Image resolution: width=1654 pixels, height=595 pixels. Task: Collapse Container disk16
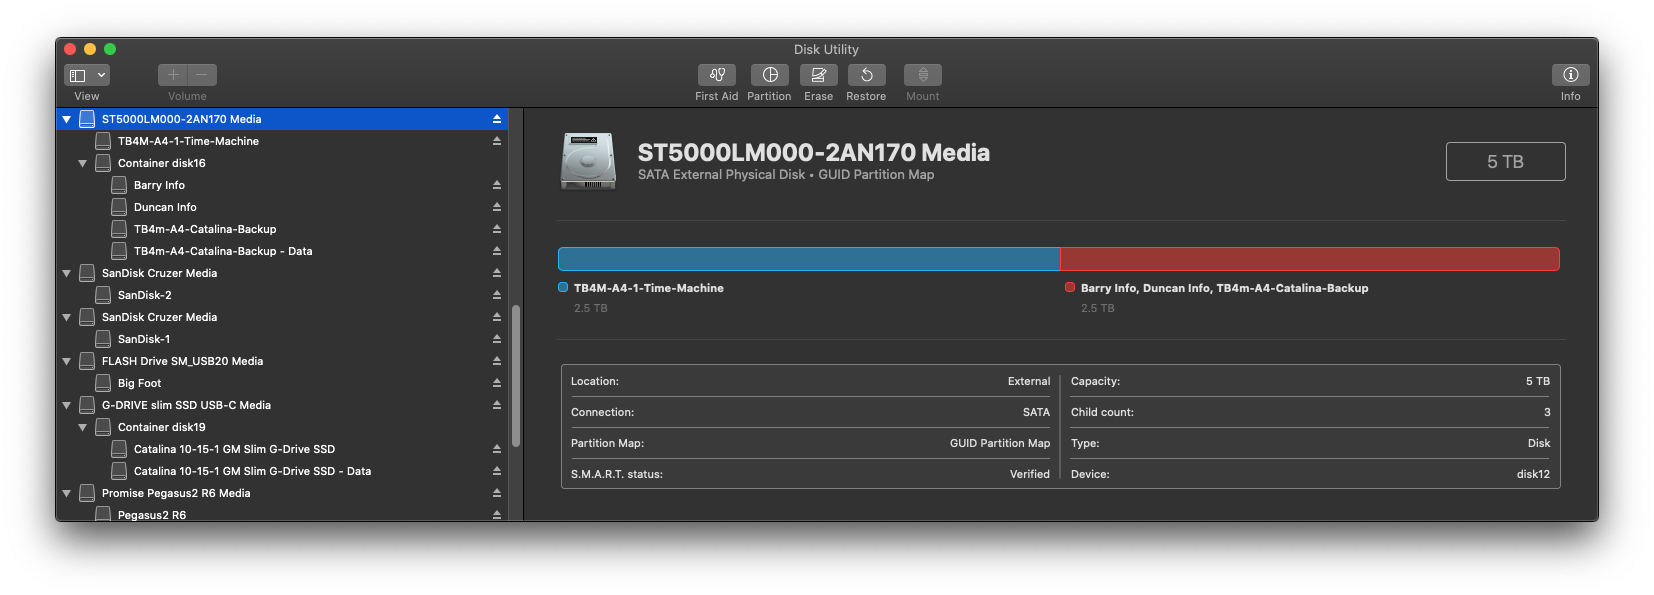[x=83, y=163]
